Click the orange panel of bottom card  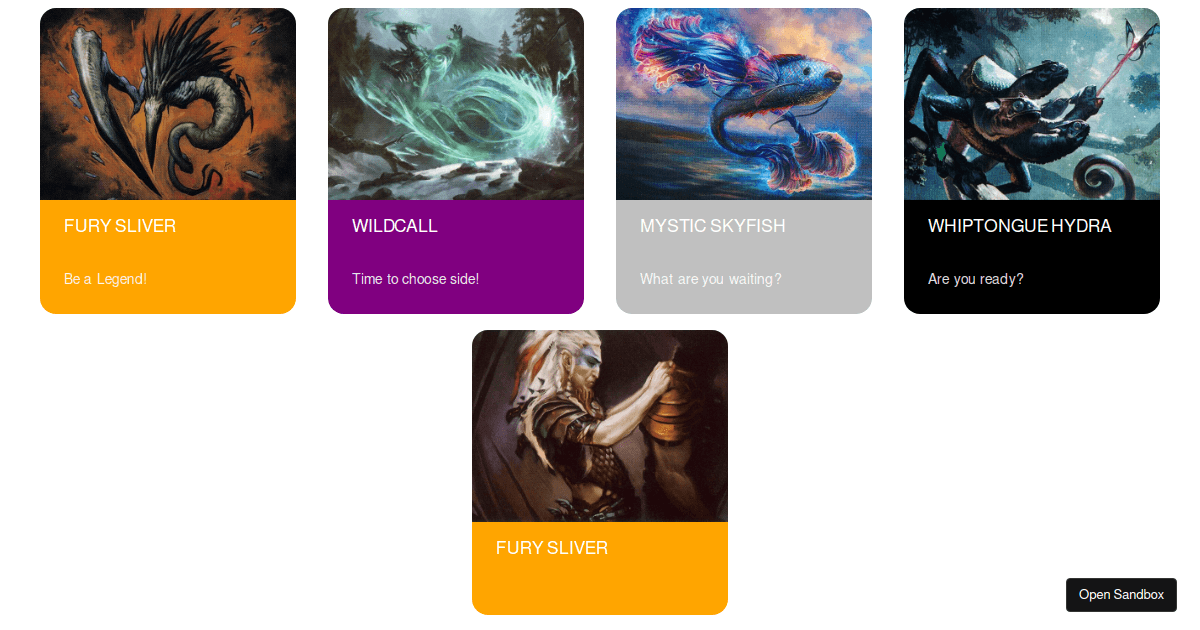[x=600, y=568]
